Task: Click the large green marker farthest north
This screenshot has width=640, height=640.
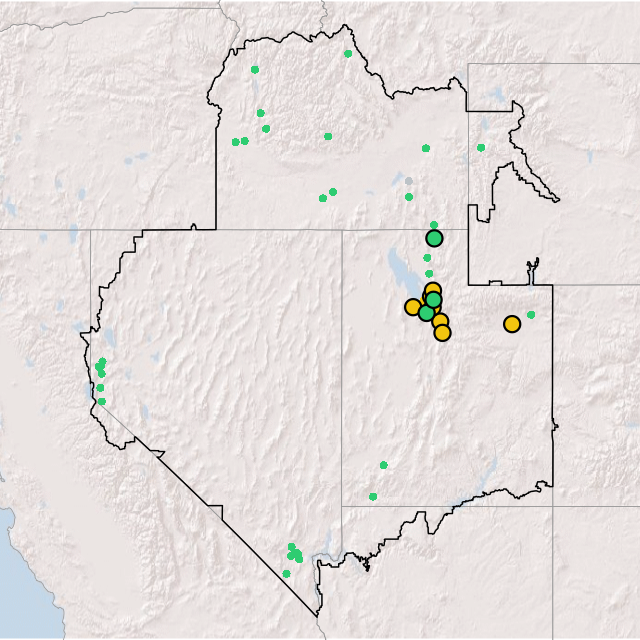Action: point(434,238)
